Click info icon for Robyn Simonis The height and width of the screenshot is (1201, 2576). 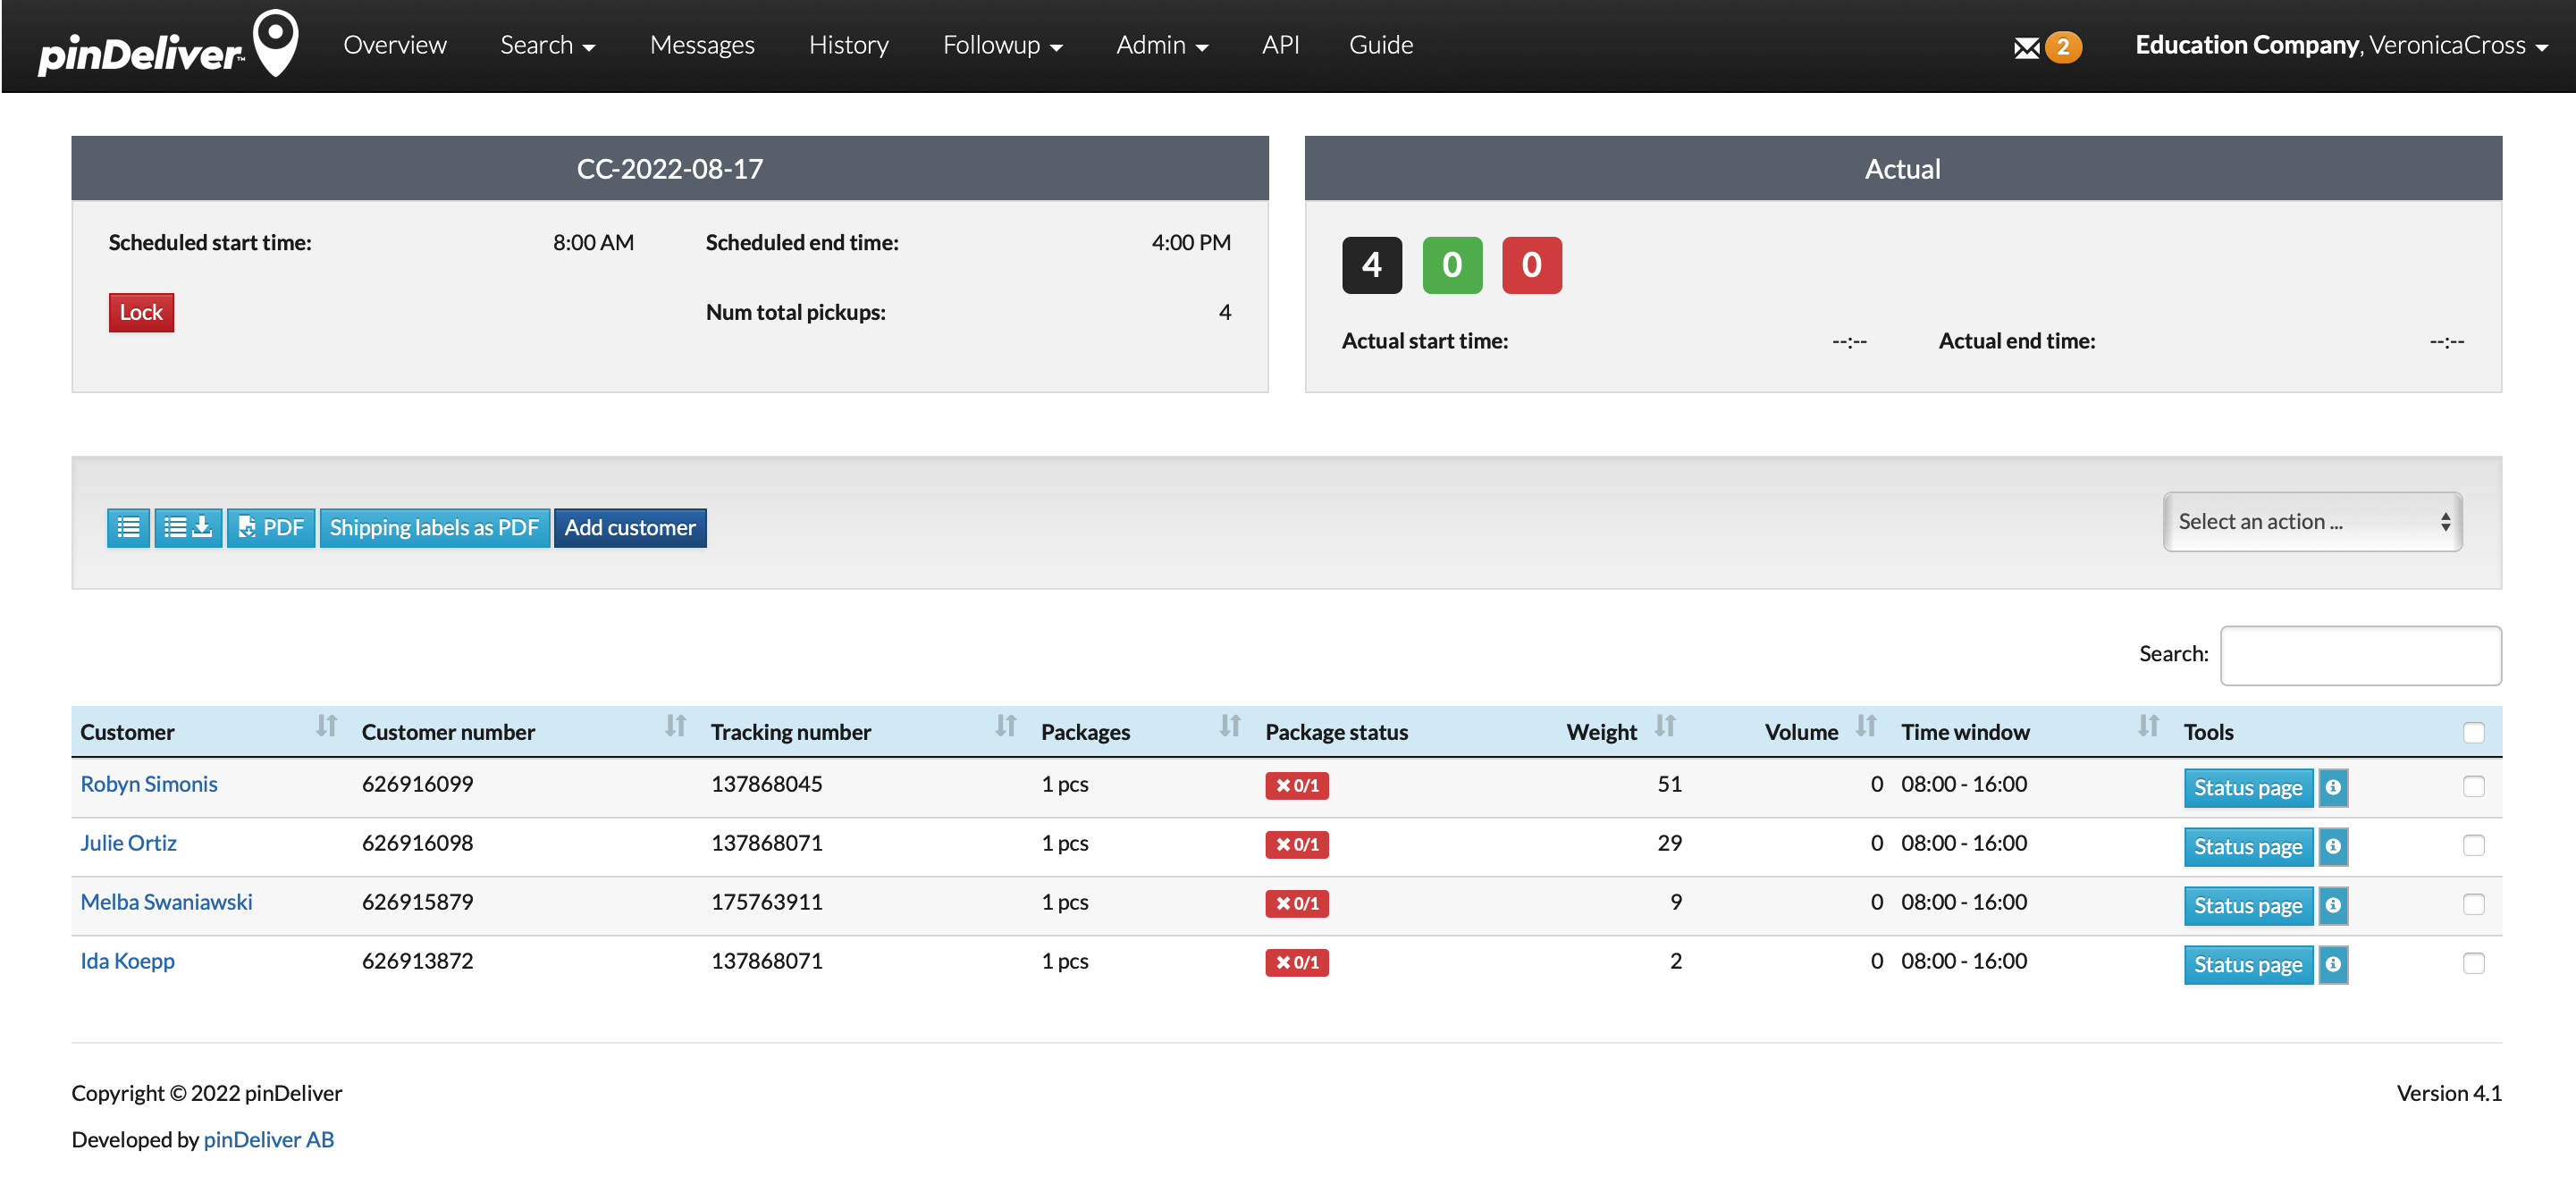2332,787
